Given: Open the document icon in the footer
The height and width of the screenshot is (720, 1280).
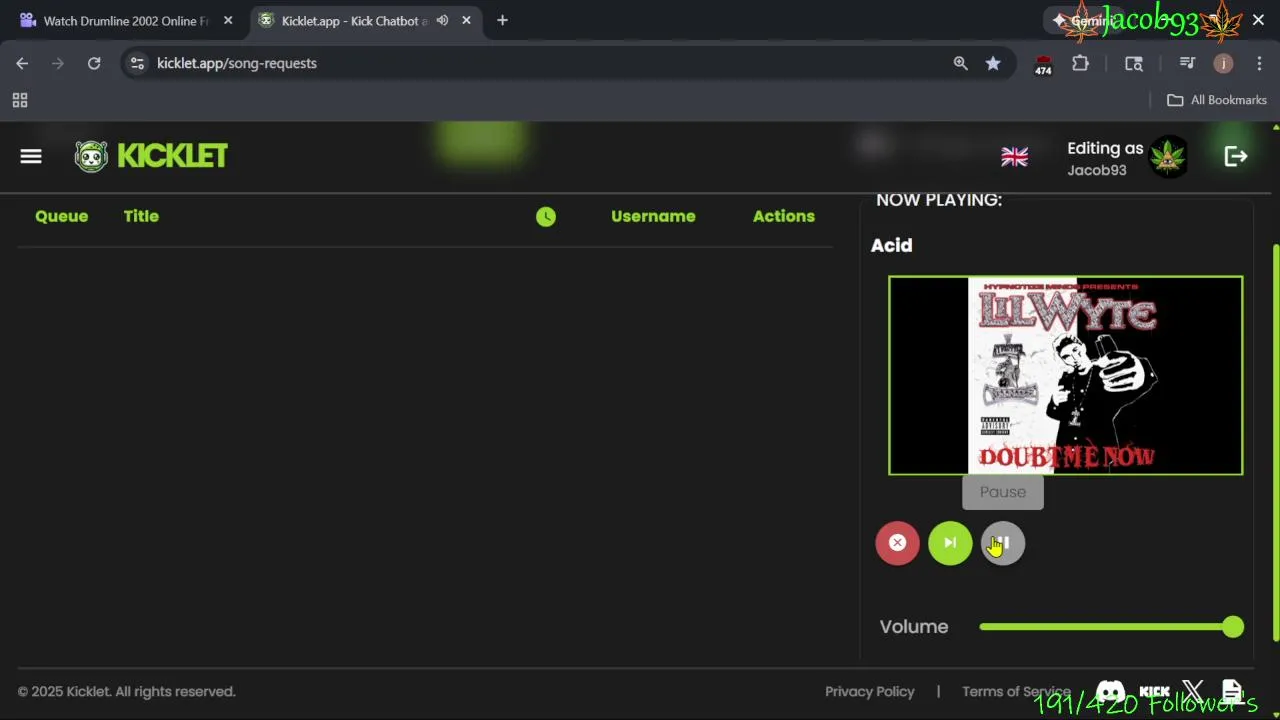Looking at the screenshot, I should pos(1232,692).
